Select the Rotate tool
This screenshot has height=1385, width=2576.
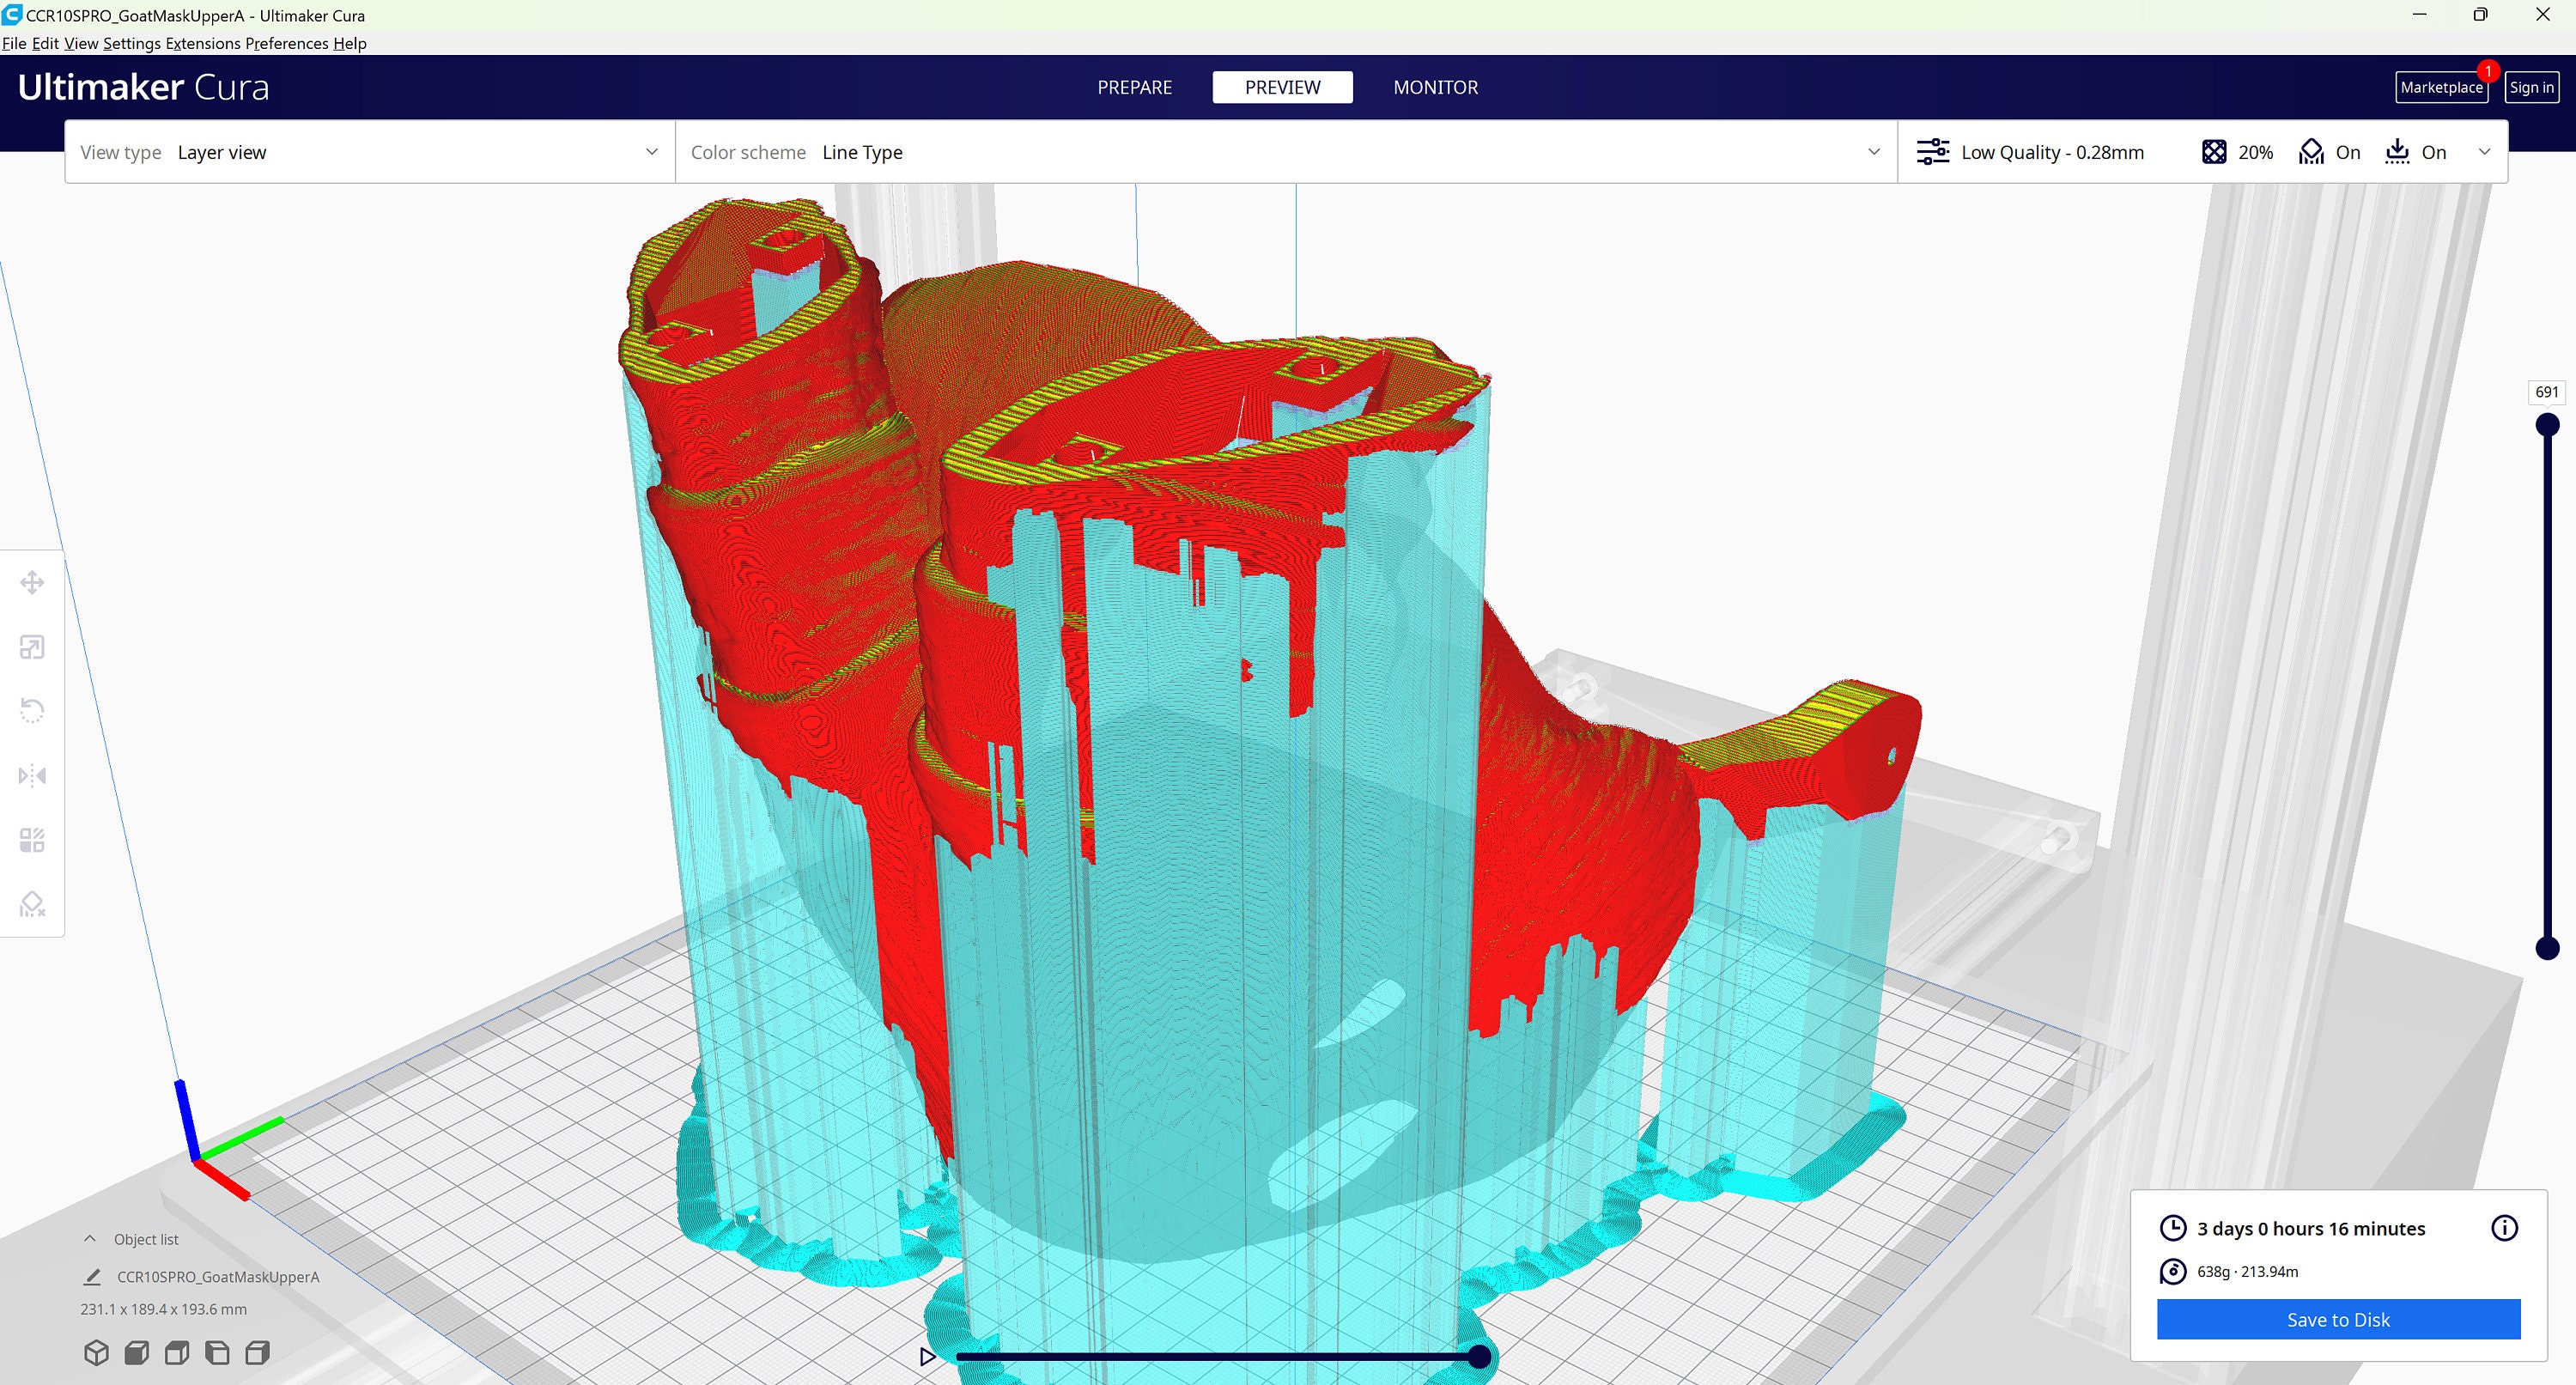point(32,710)
